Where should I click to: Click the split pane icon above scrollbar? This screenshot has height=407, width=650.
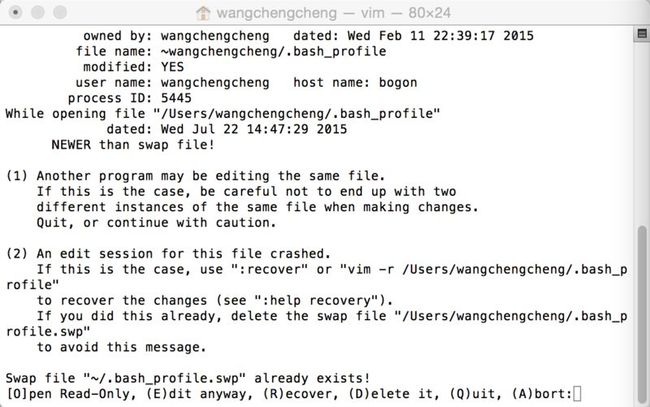[642, 34]
